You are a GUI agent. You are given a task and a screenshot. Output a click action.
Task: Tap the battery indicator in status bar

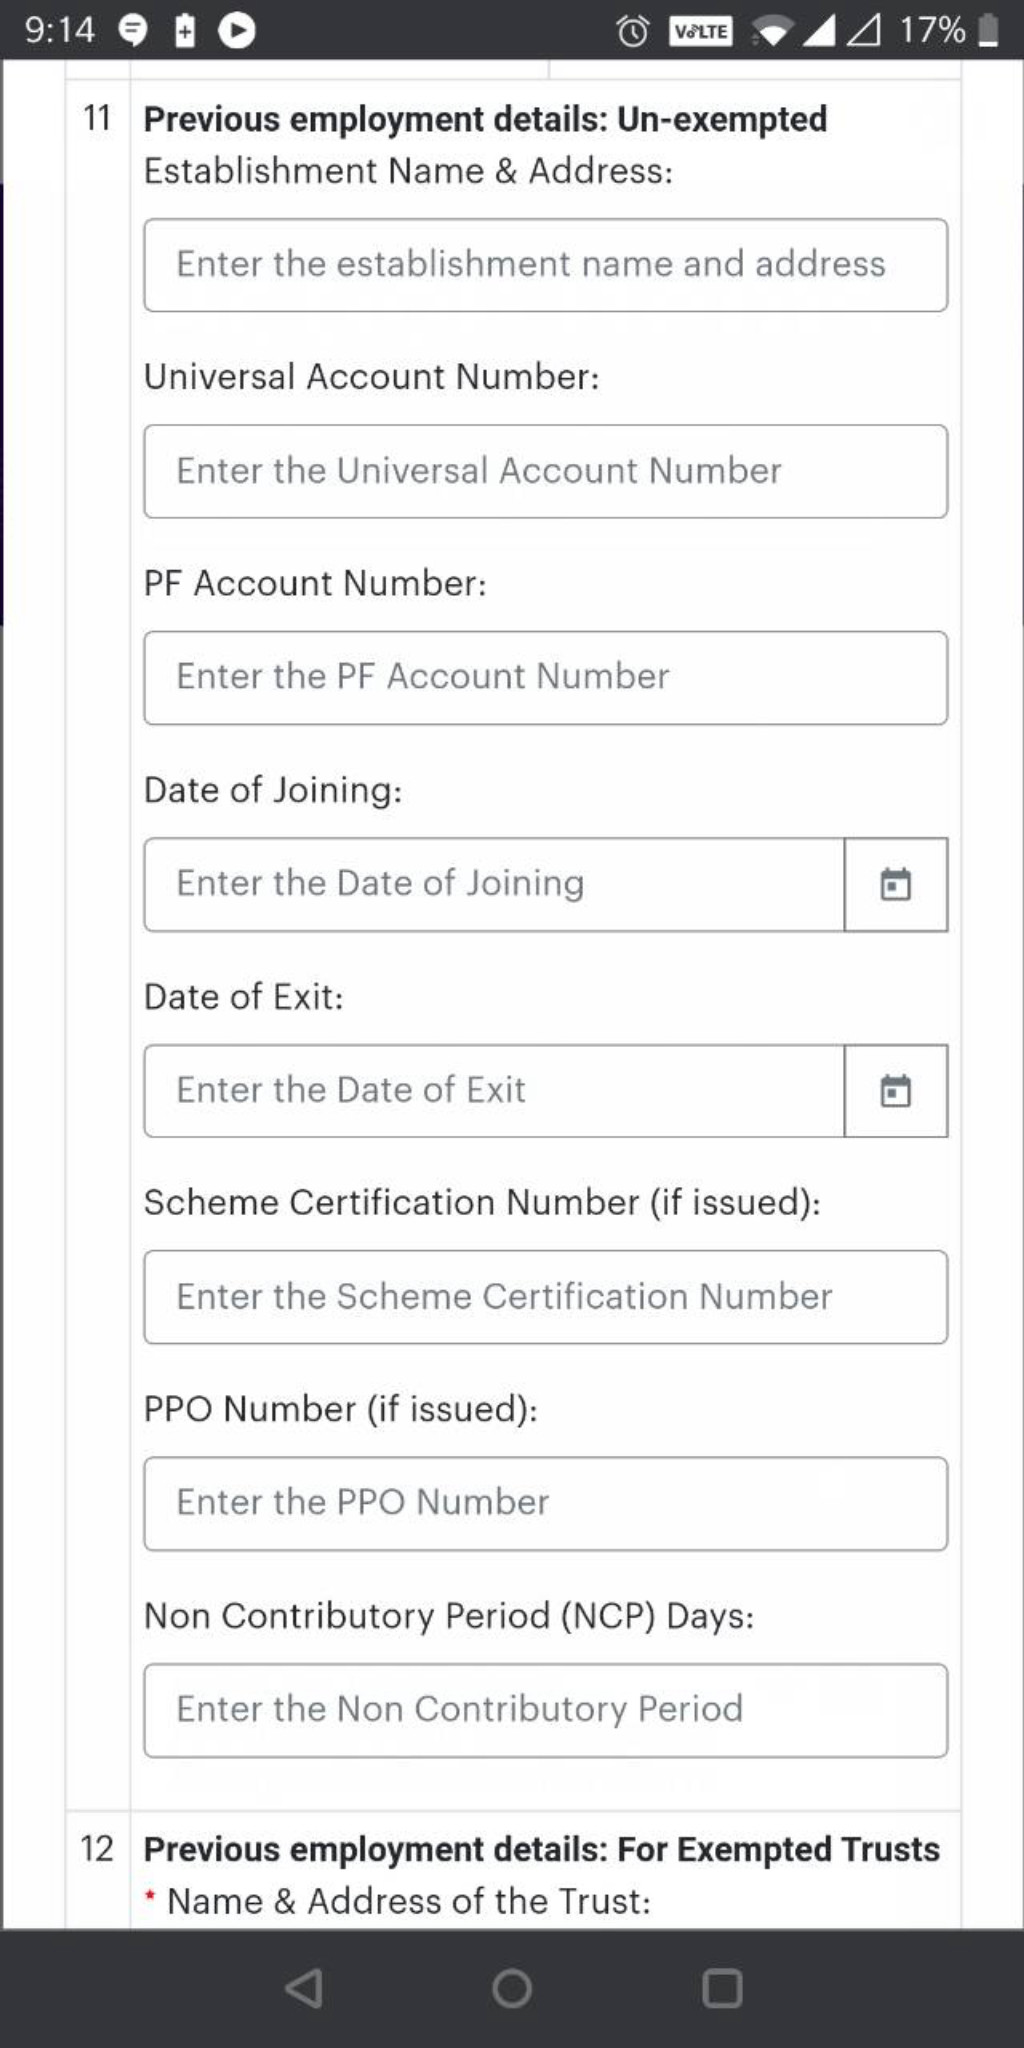pos(987,30)
